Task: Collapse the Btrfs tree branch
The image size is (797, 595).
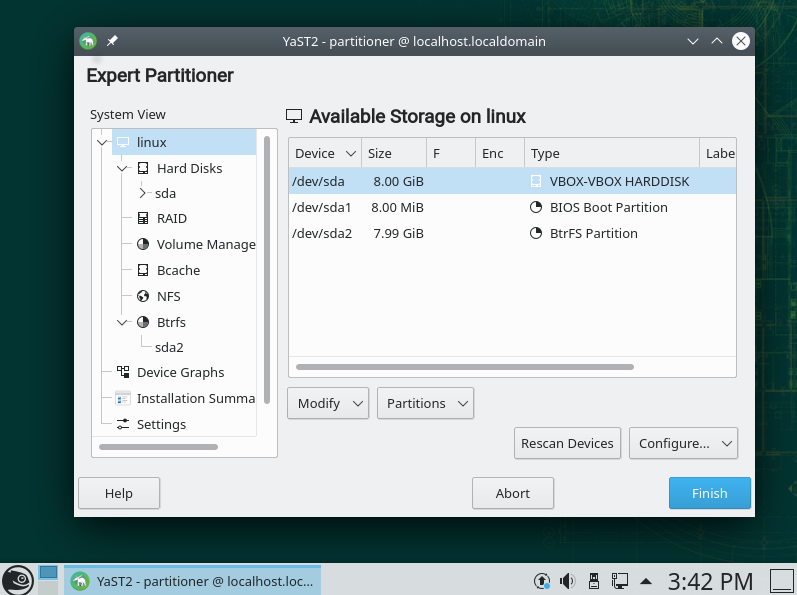Action: [x=122, y=323]
